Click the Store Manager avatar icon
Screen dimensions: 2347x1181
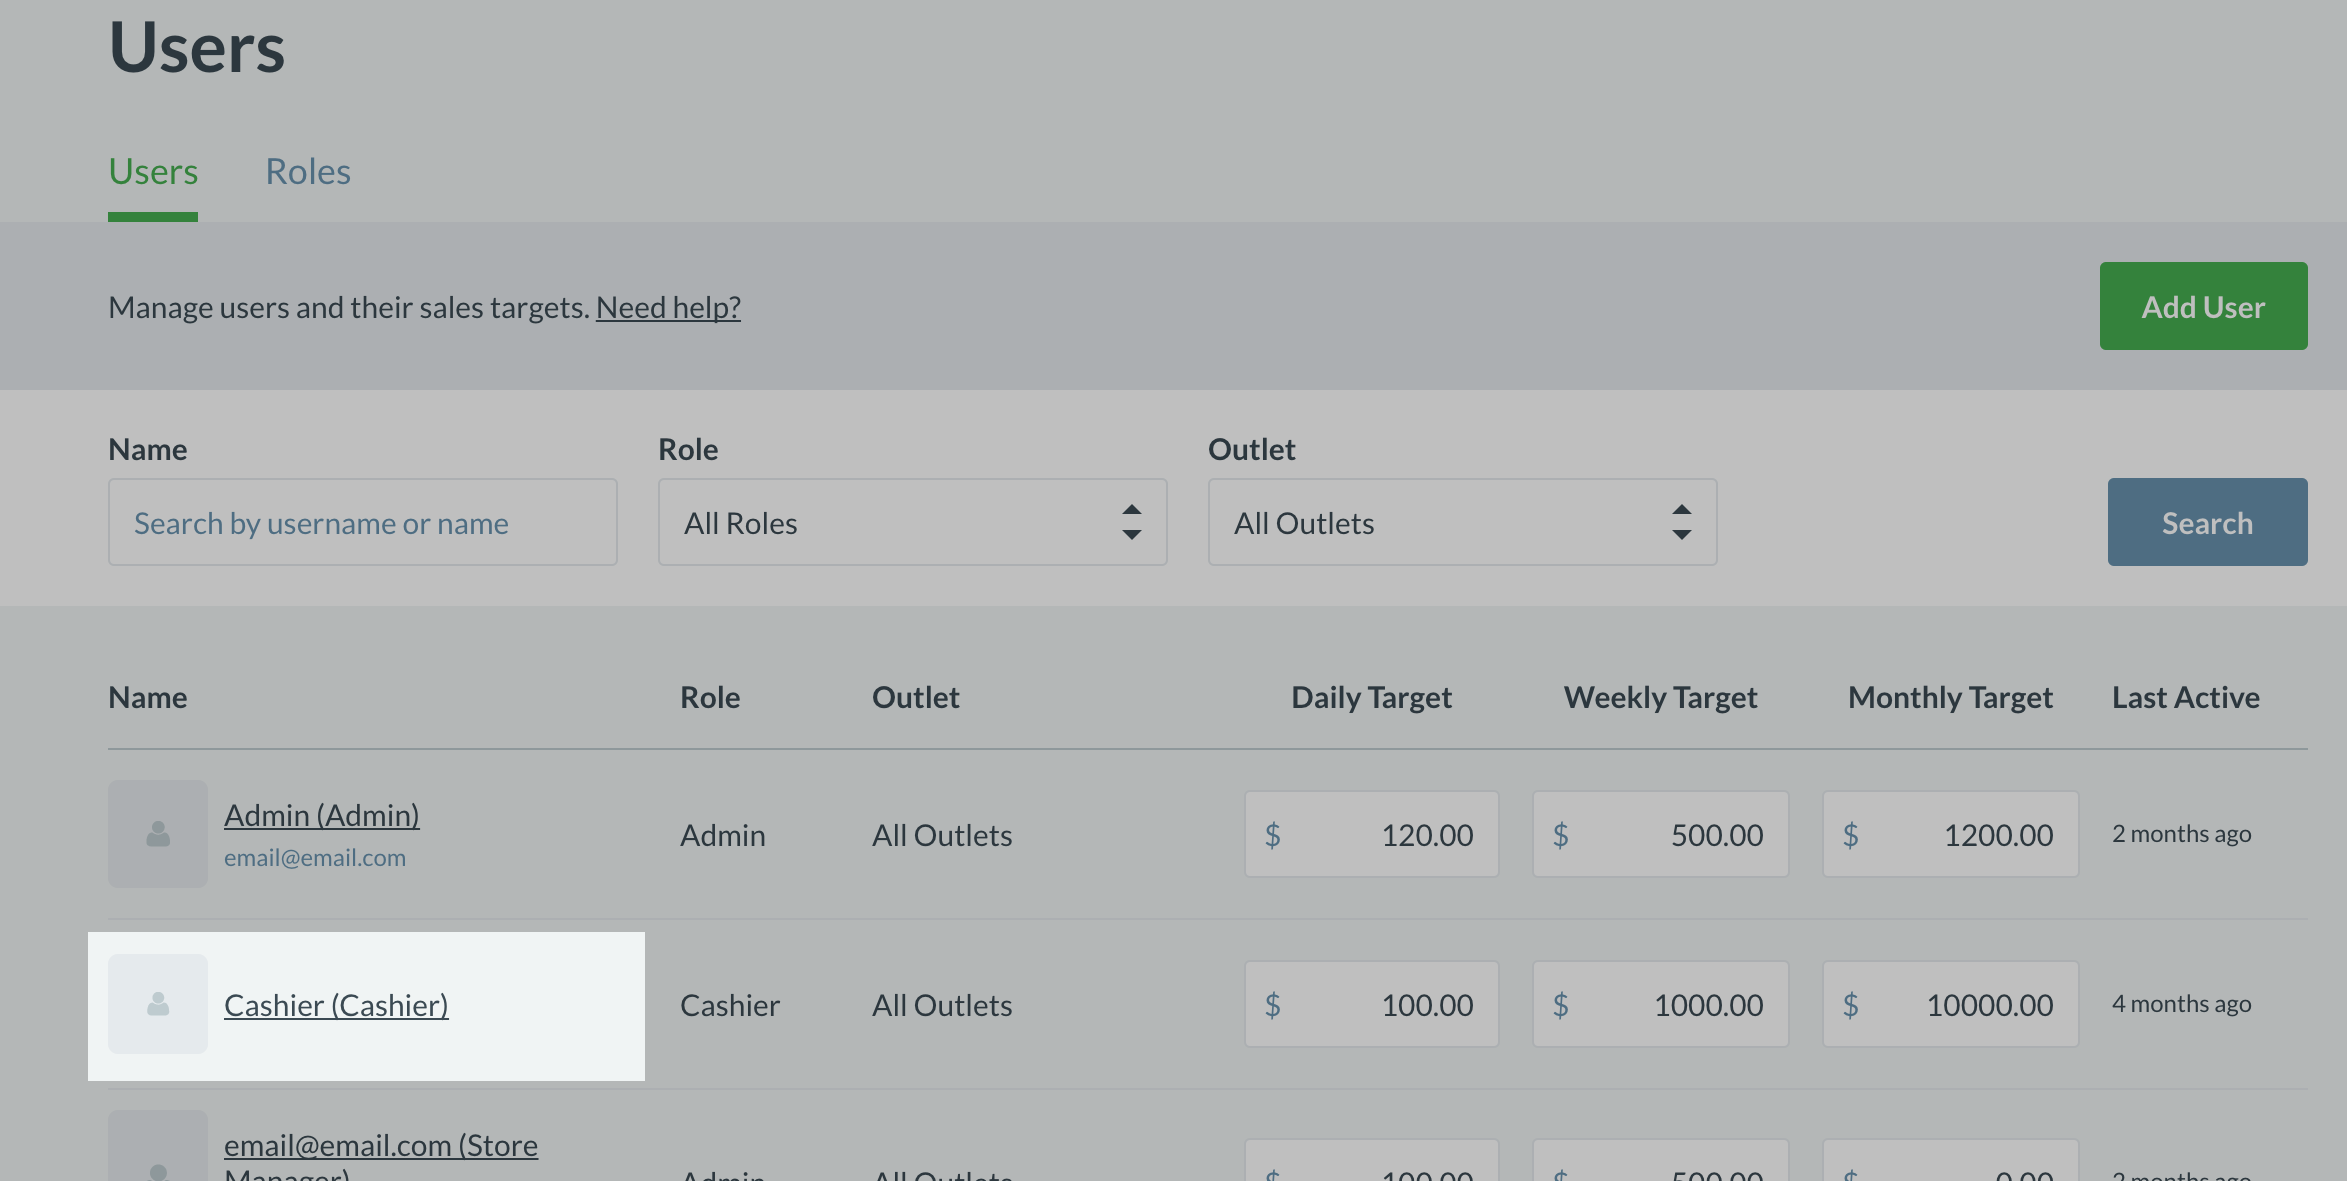(158, 1152)
